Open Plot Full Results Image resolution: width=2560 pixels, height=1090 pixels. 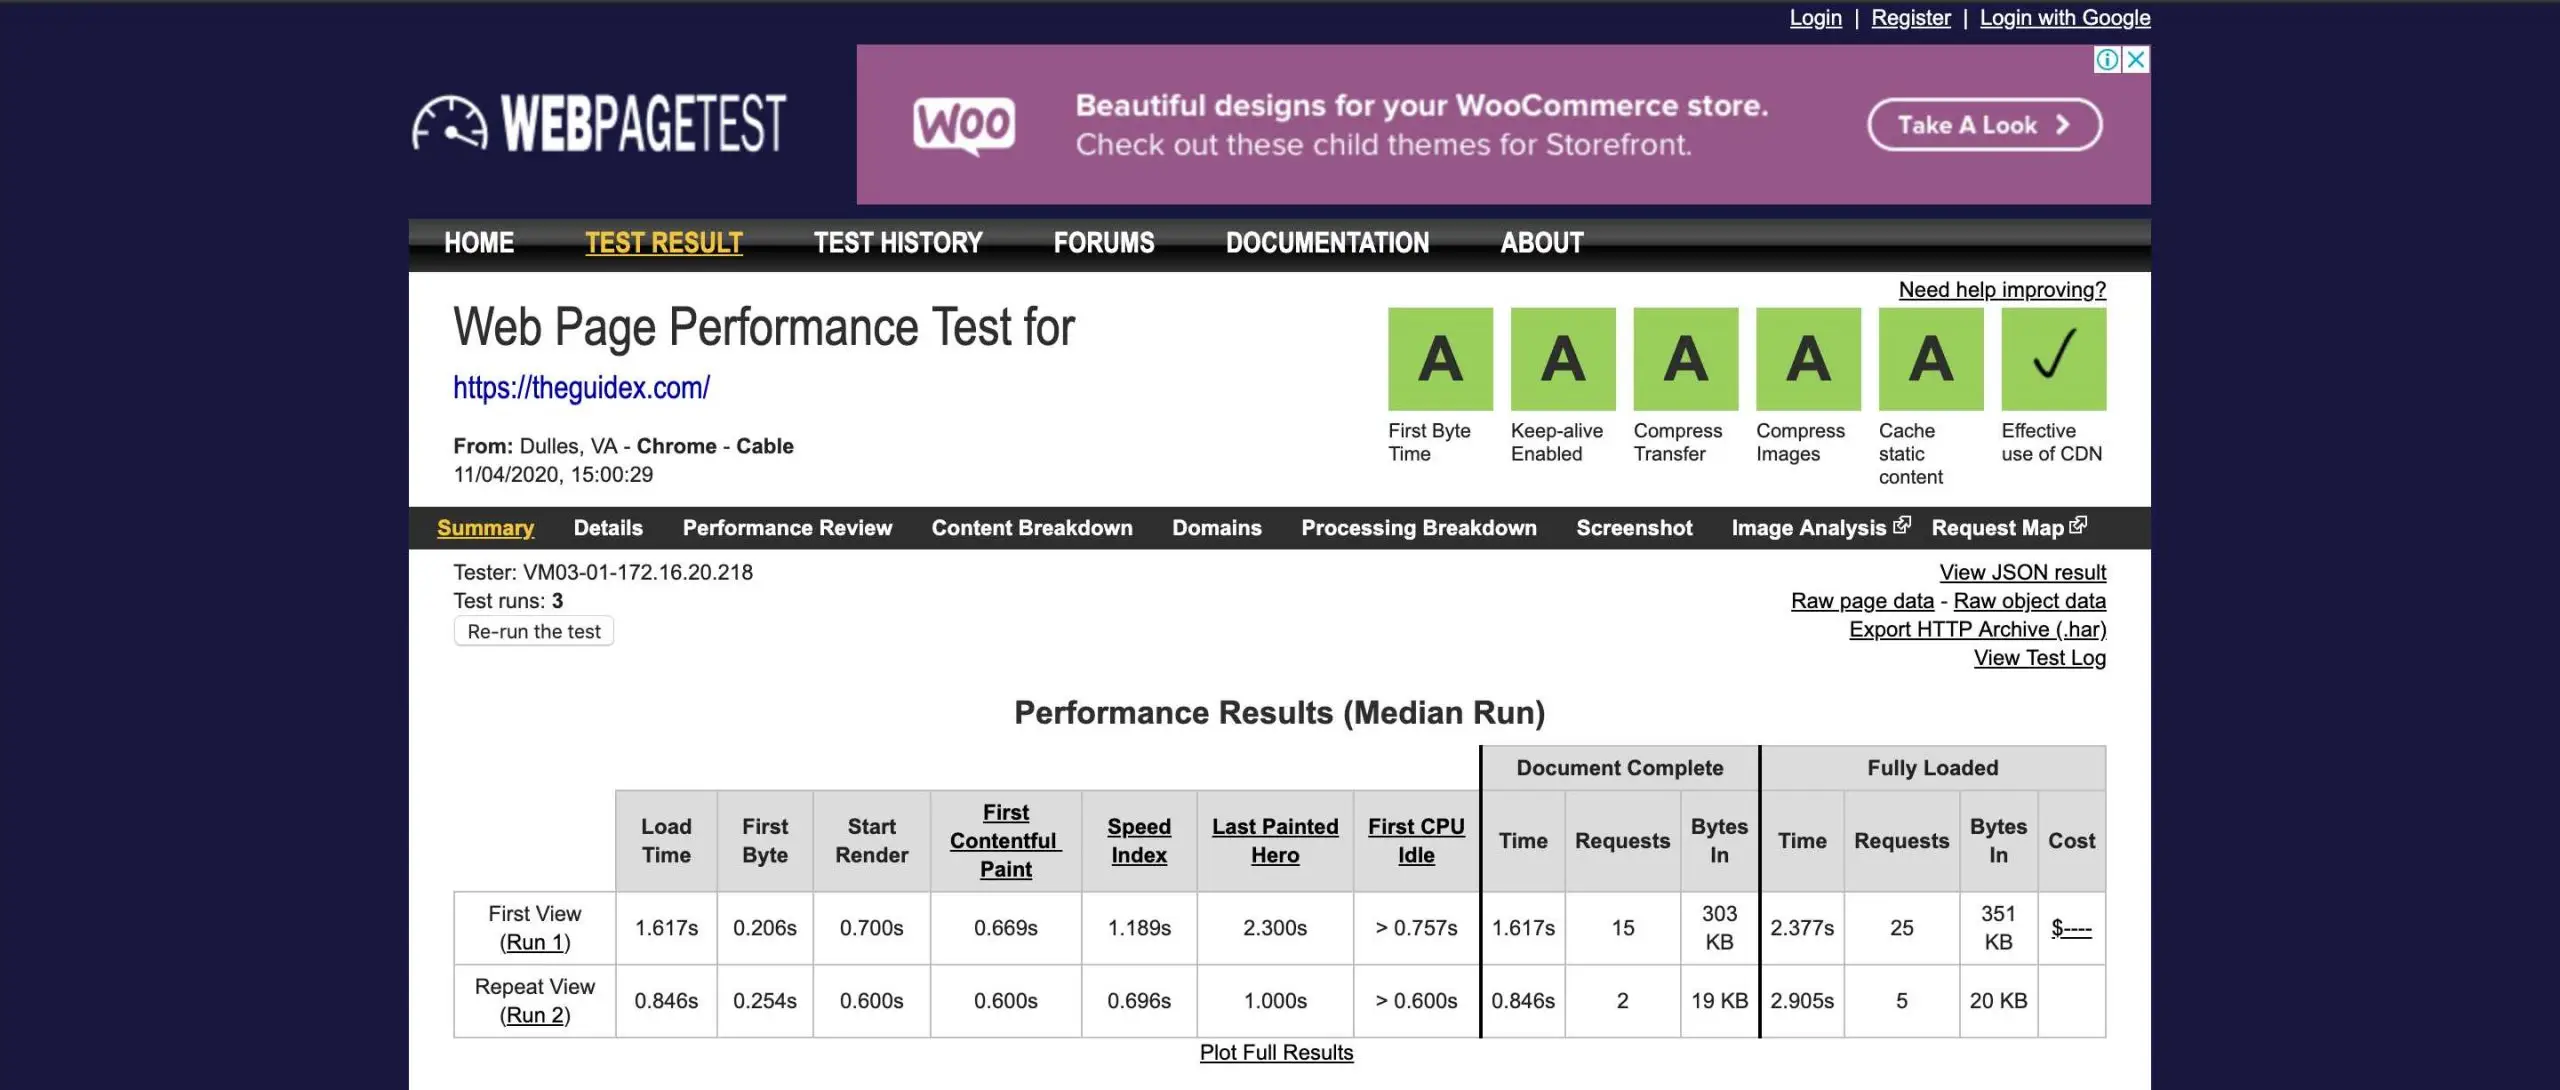coord(1276,1051)
